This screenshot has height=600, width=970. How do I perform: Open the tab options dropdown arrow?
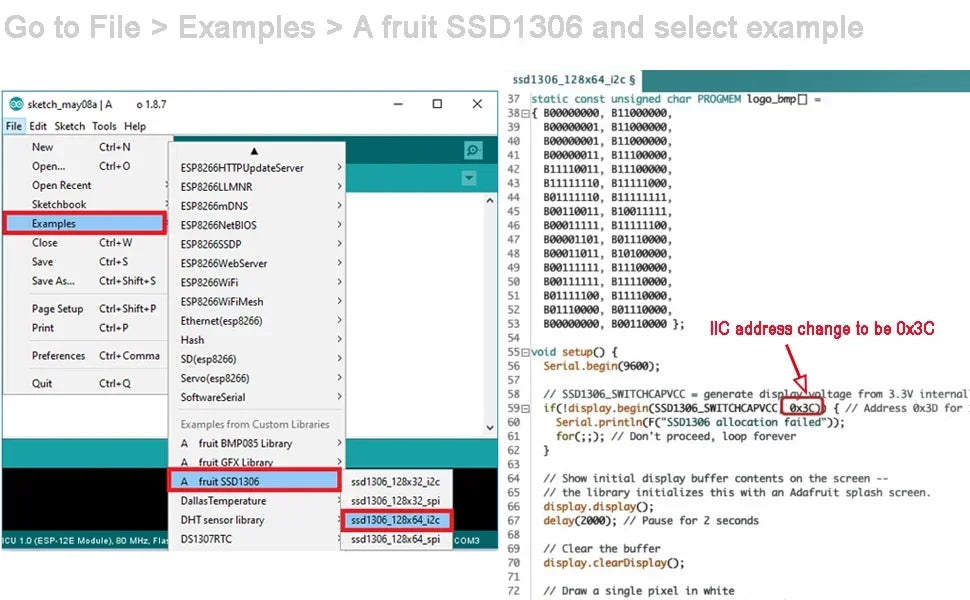point(469,178)
